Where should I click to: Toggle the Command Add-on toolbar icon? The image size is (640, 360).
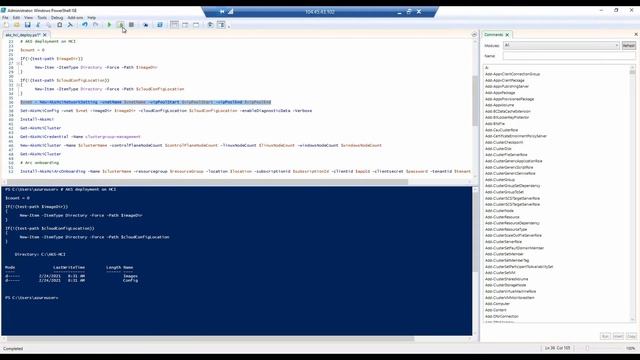(221, 25)
